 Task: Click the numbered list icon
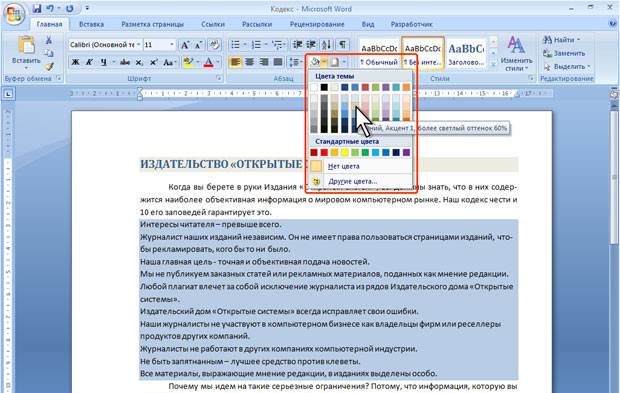(256, 45)
